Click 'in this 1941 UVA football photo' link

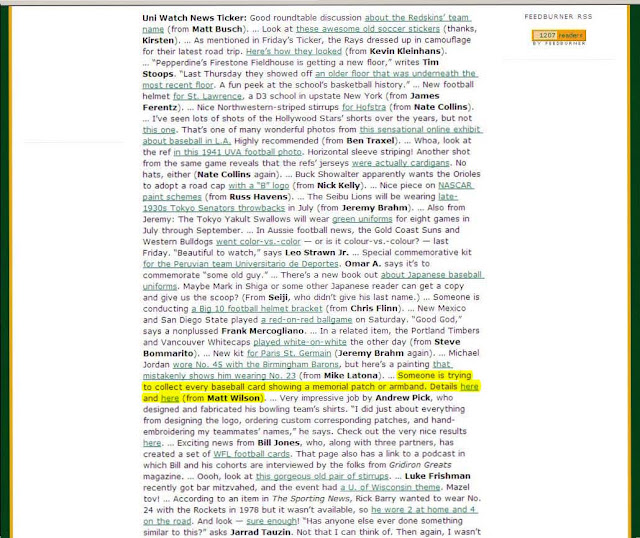(238, 152)
